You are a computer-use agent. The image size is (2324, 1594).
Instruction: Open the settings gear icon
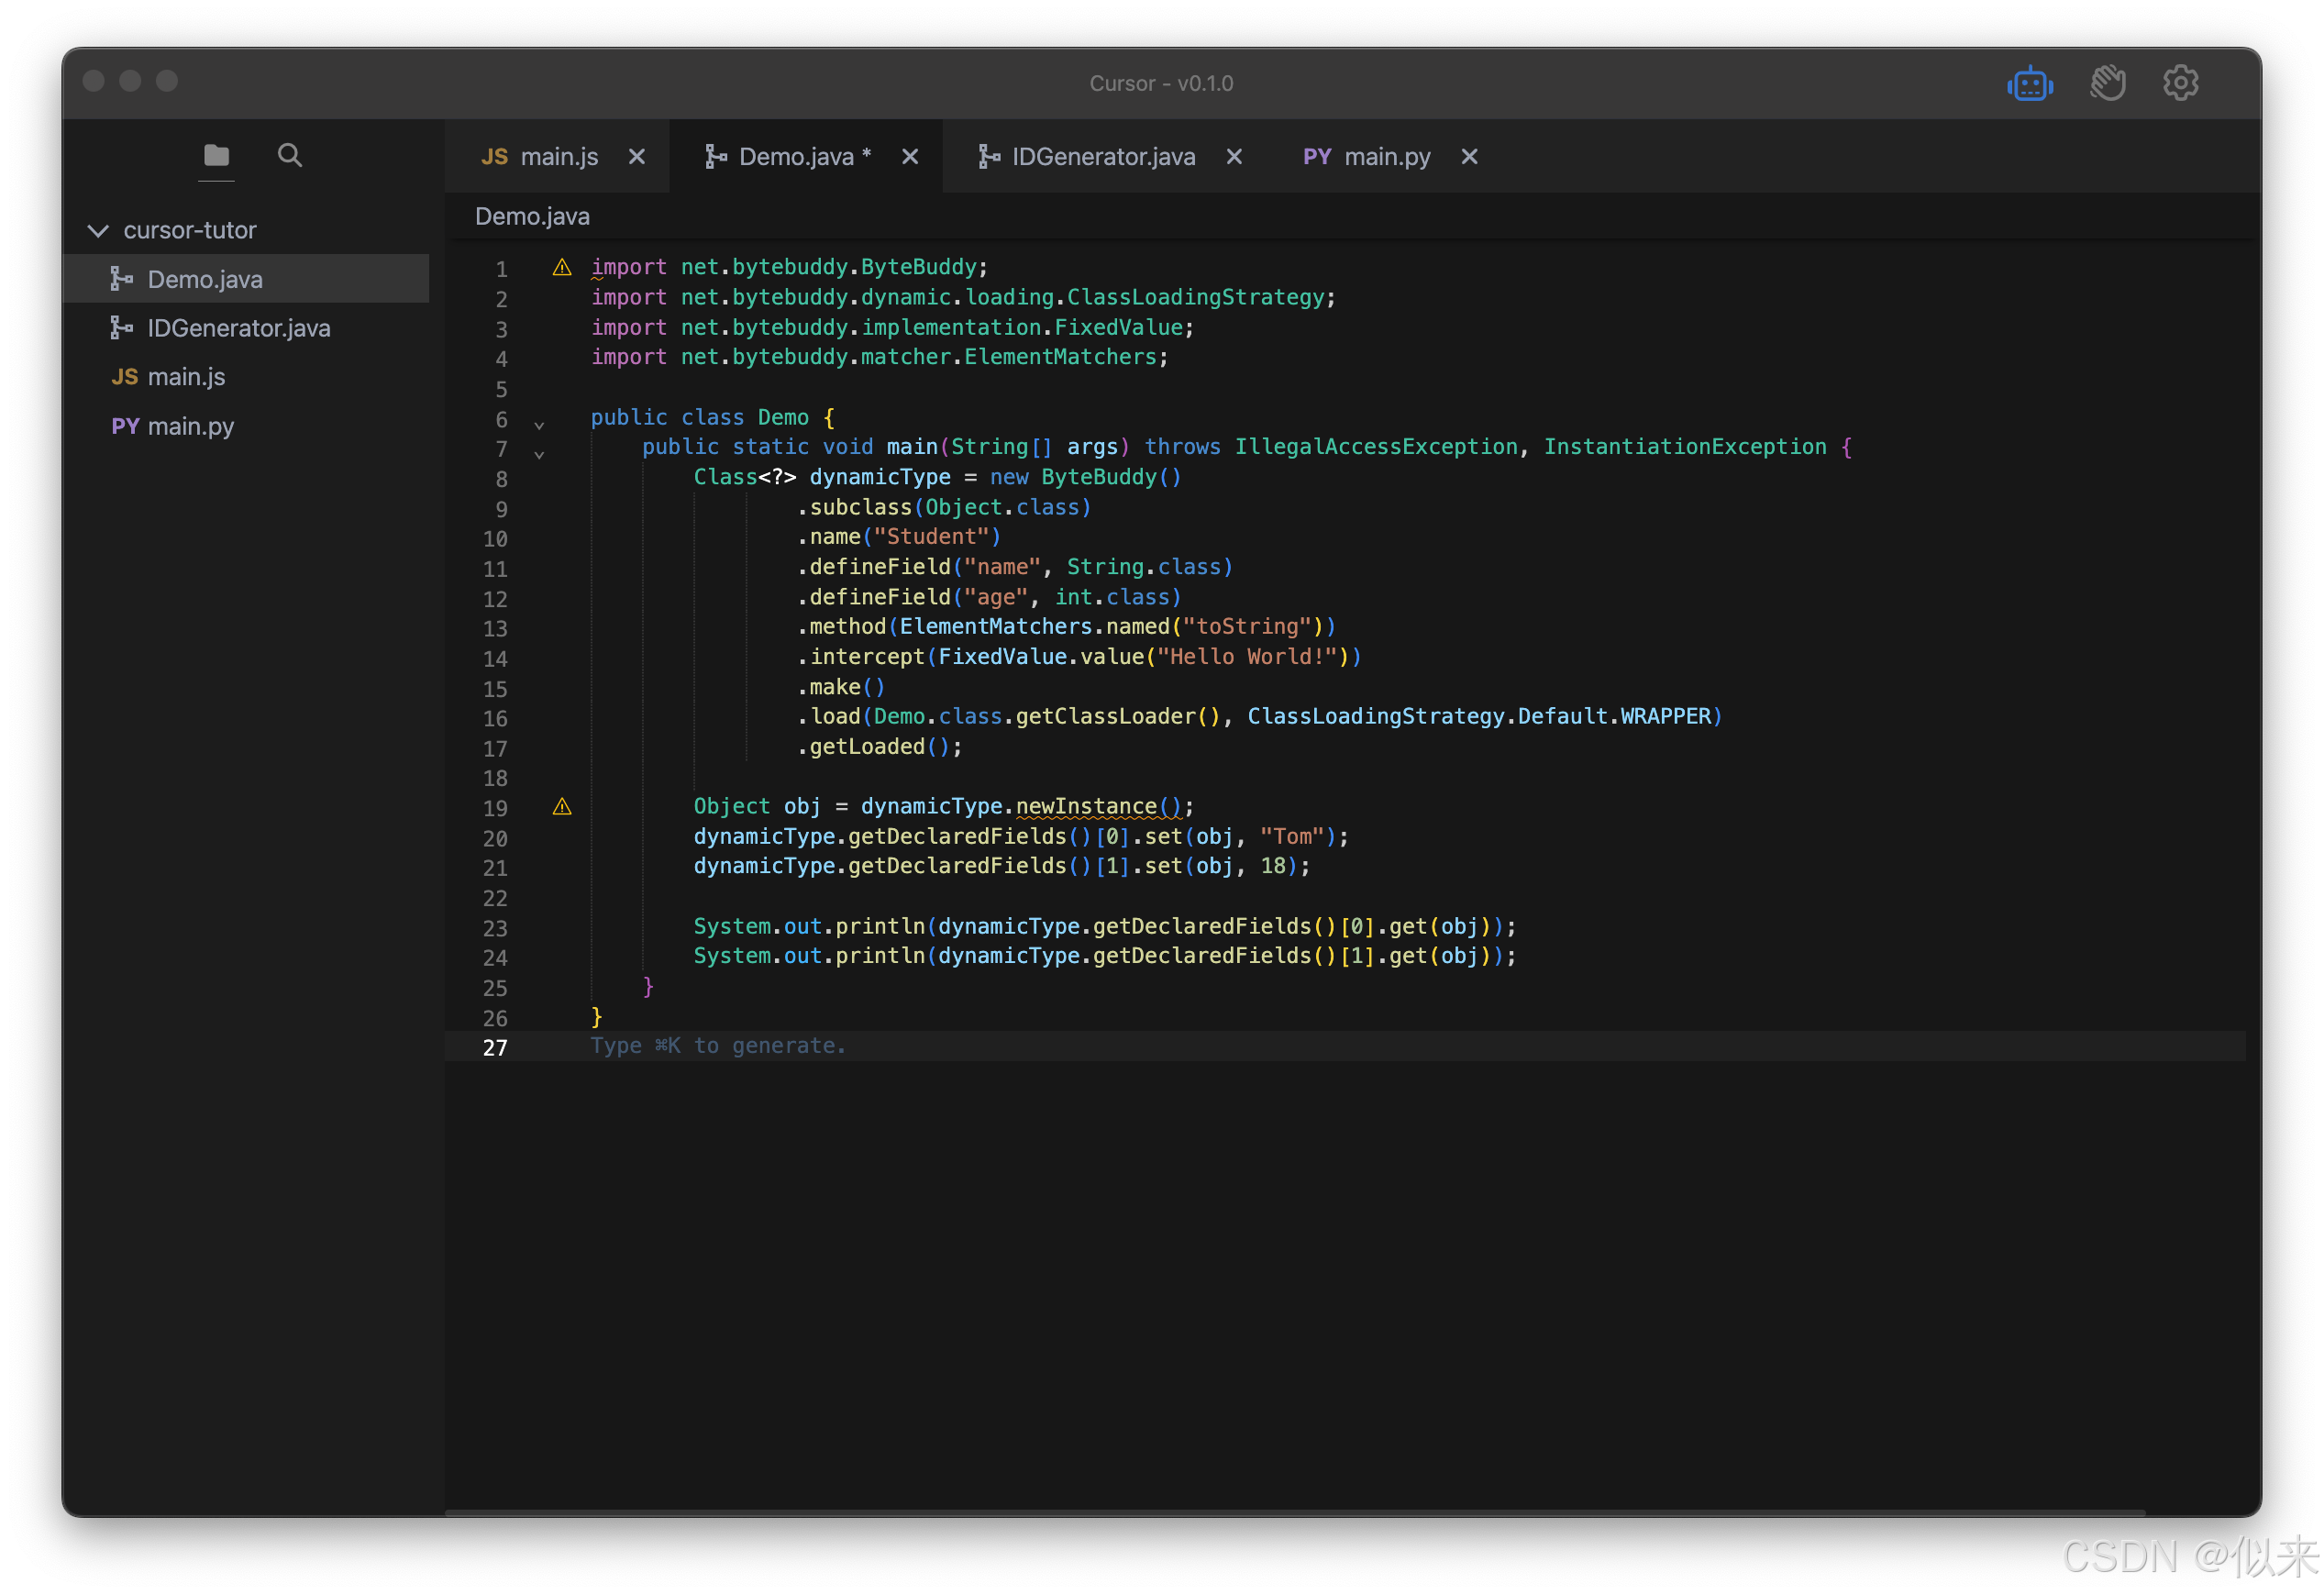(2180, 83)
